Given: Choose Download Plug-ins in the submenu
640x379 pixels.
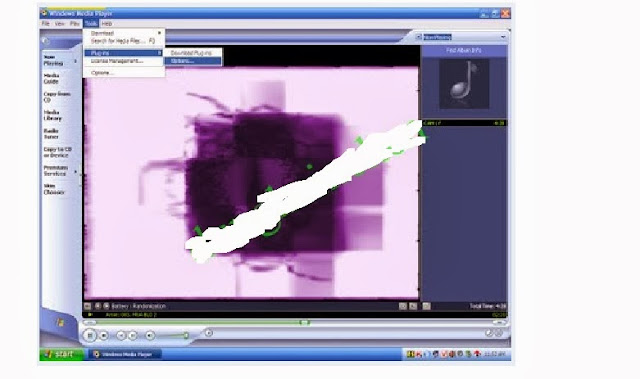Looking at the screenshot, I should (193, 53).
